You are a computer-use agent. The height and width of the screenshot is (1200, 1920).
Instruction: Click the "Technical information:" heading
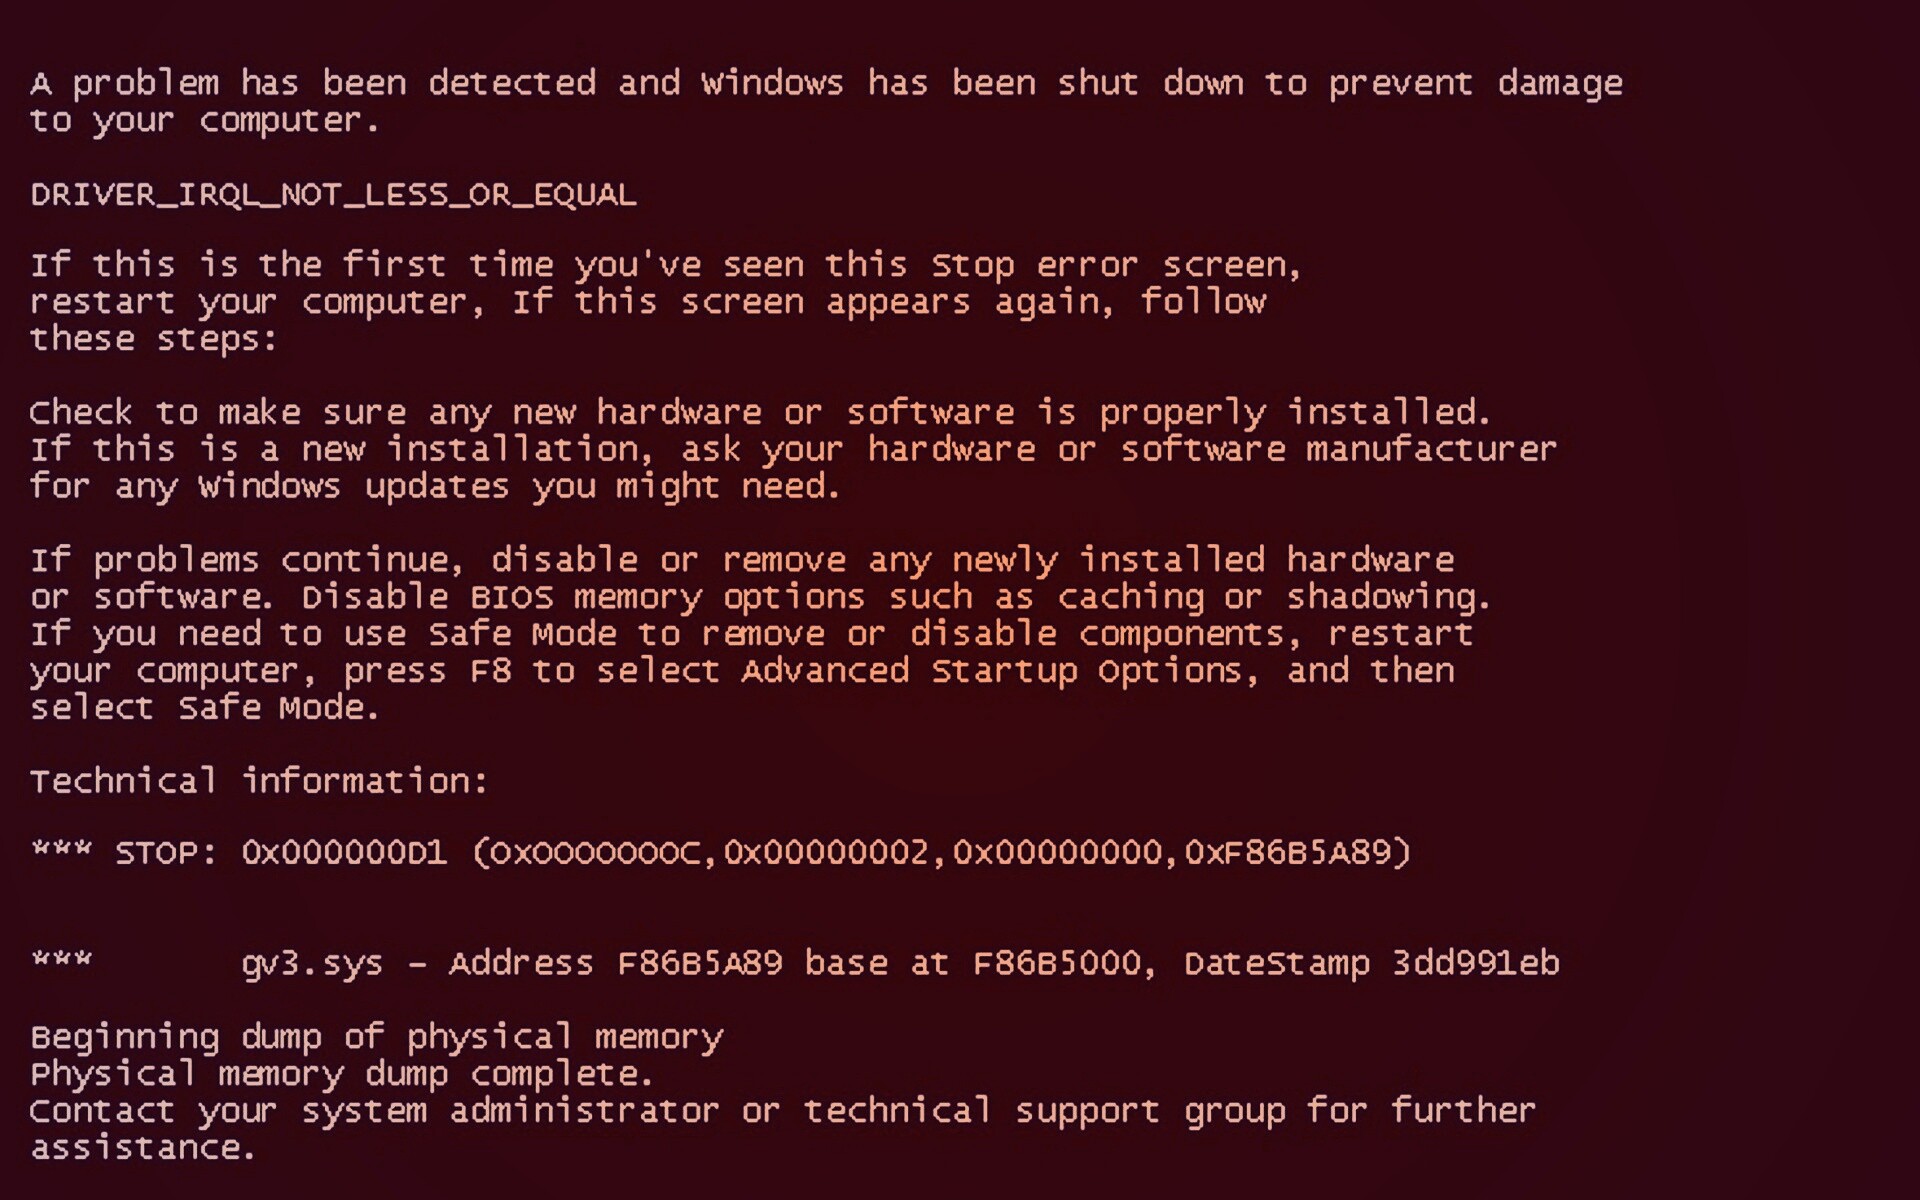click(258, 781)
